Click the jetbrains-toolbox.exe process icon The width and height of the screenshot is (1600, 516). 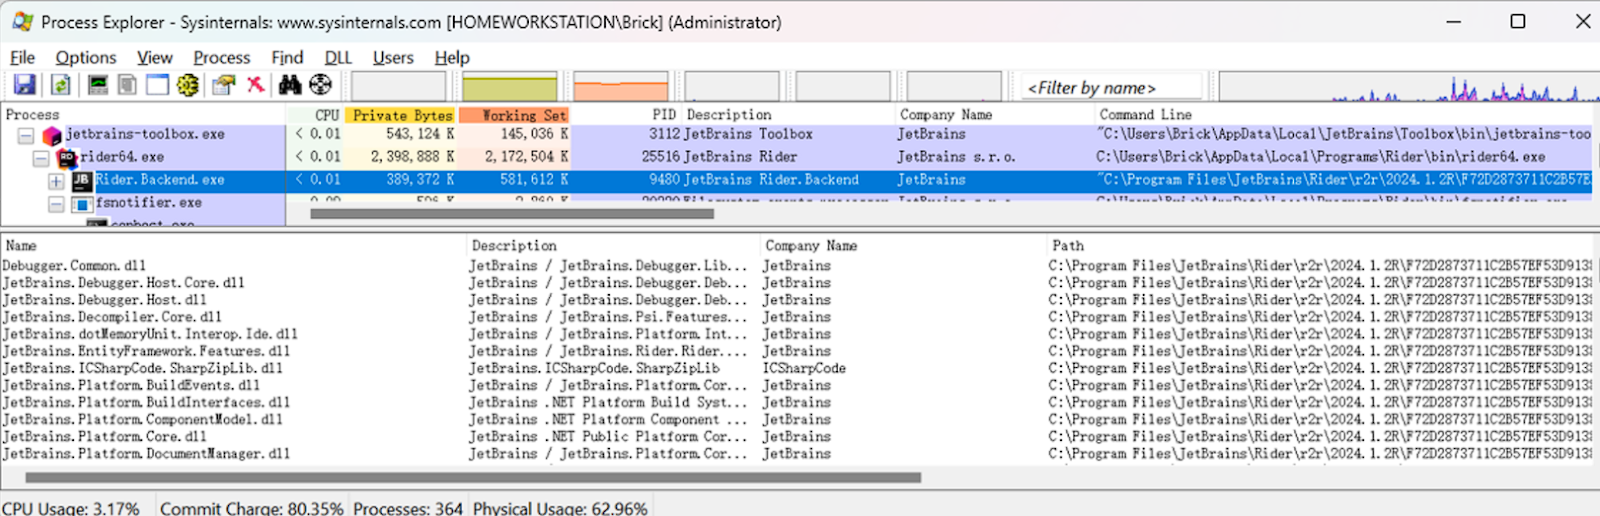[52, 135]
